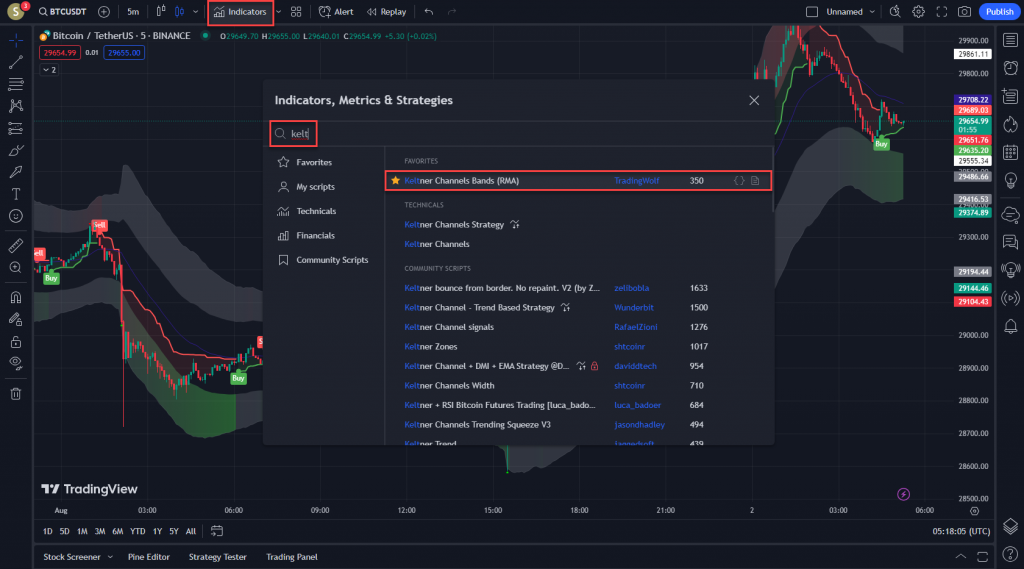Open jasondhadley author link
The image size is (1024, 569).
(x=639, y=425)
